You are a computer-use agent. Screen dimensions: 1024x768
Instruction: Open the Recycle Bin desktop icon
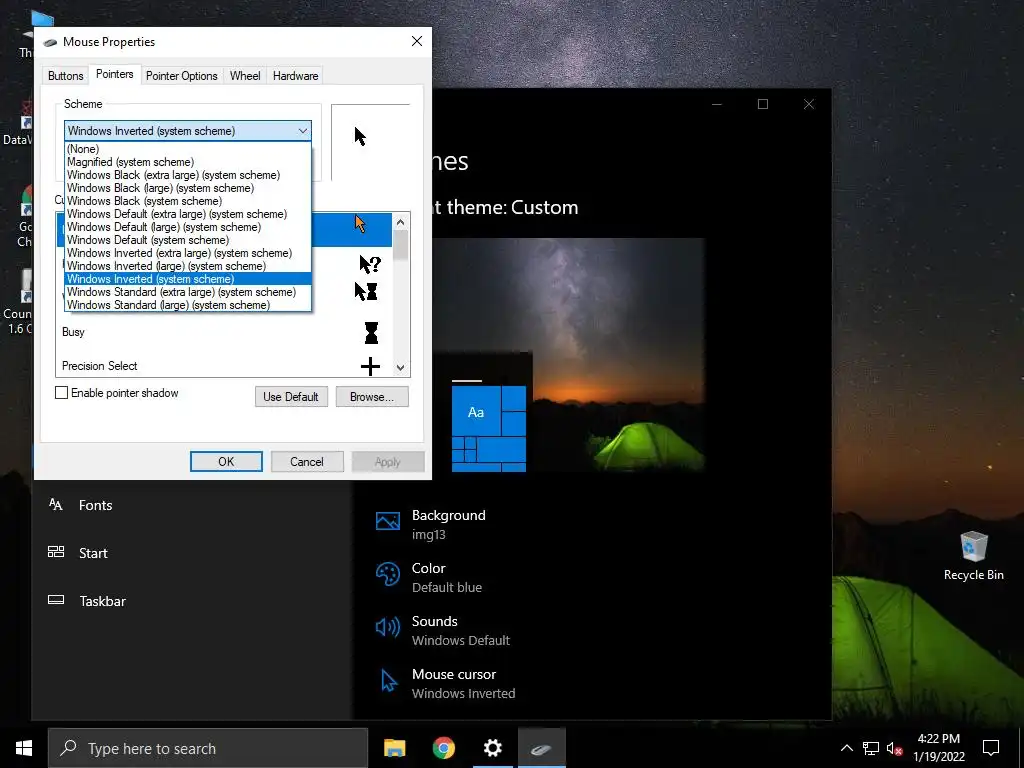click(973, 556)
